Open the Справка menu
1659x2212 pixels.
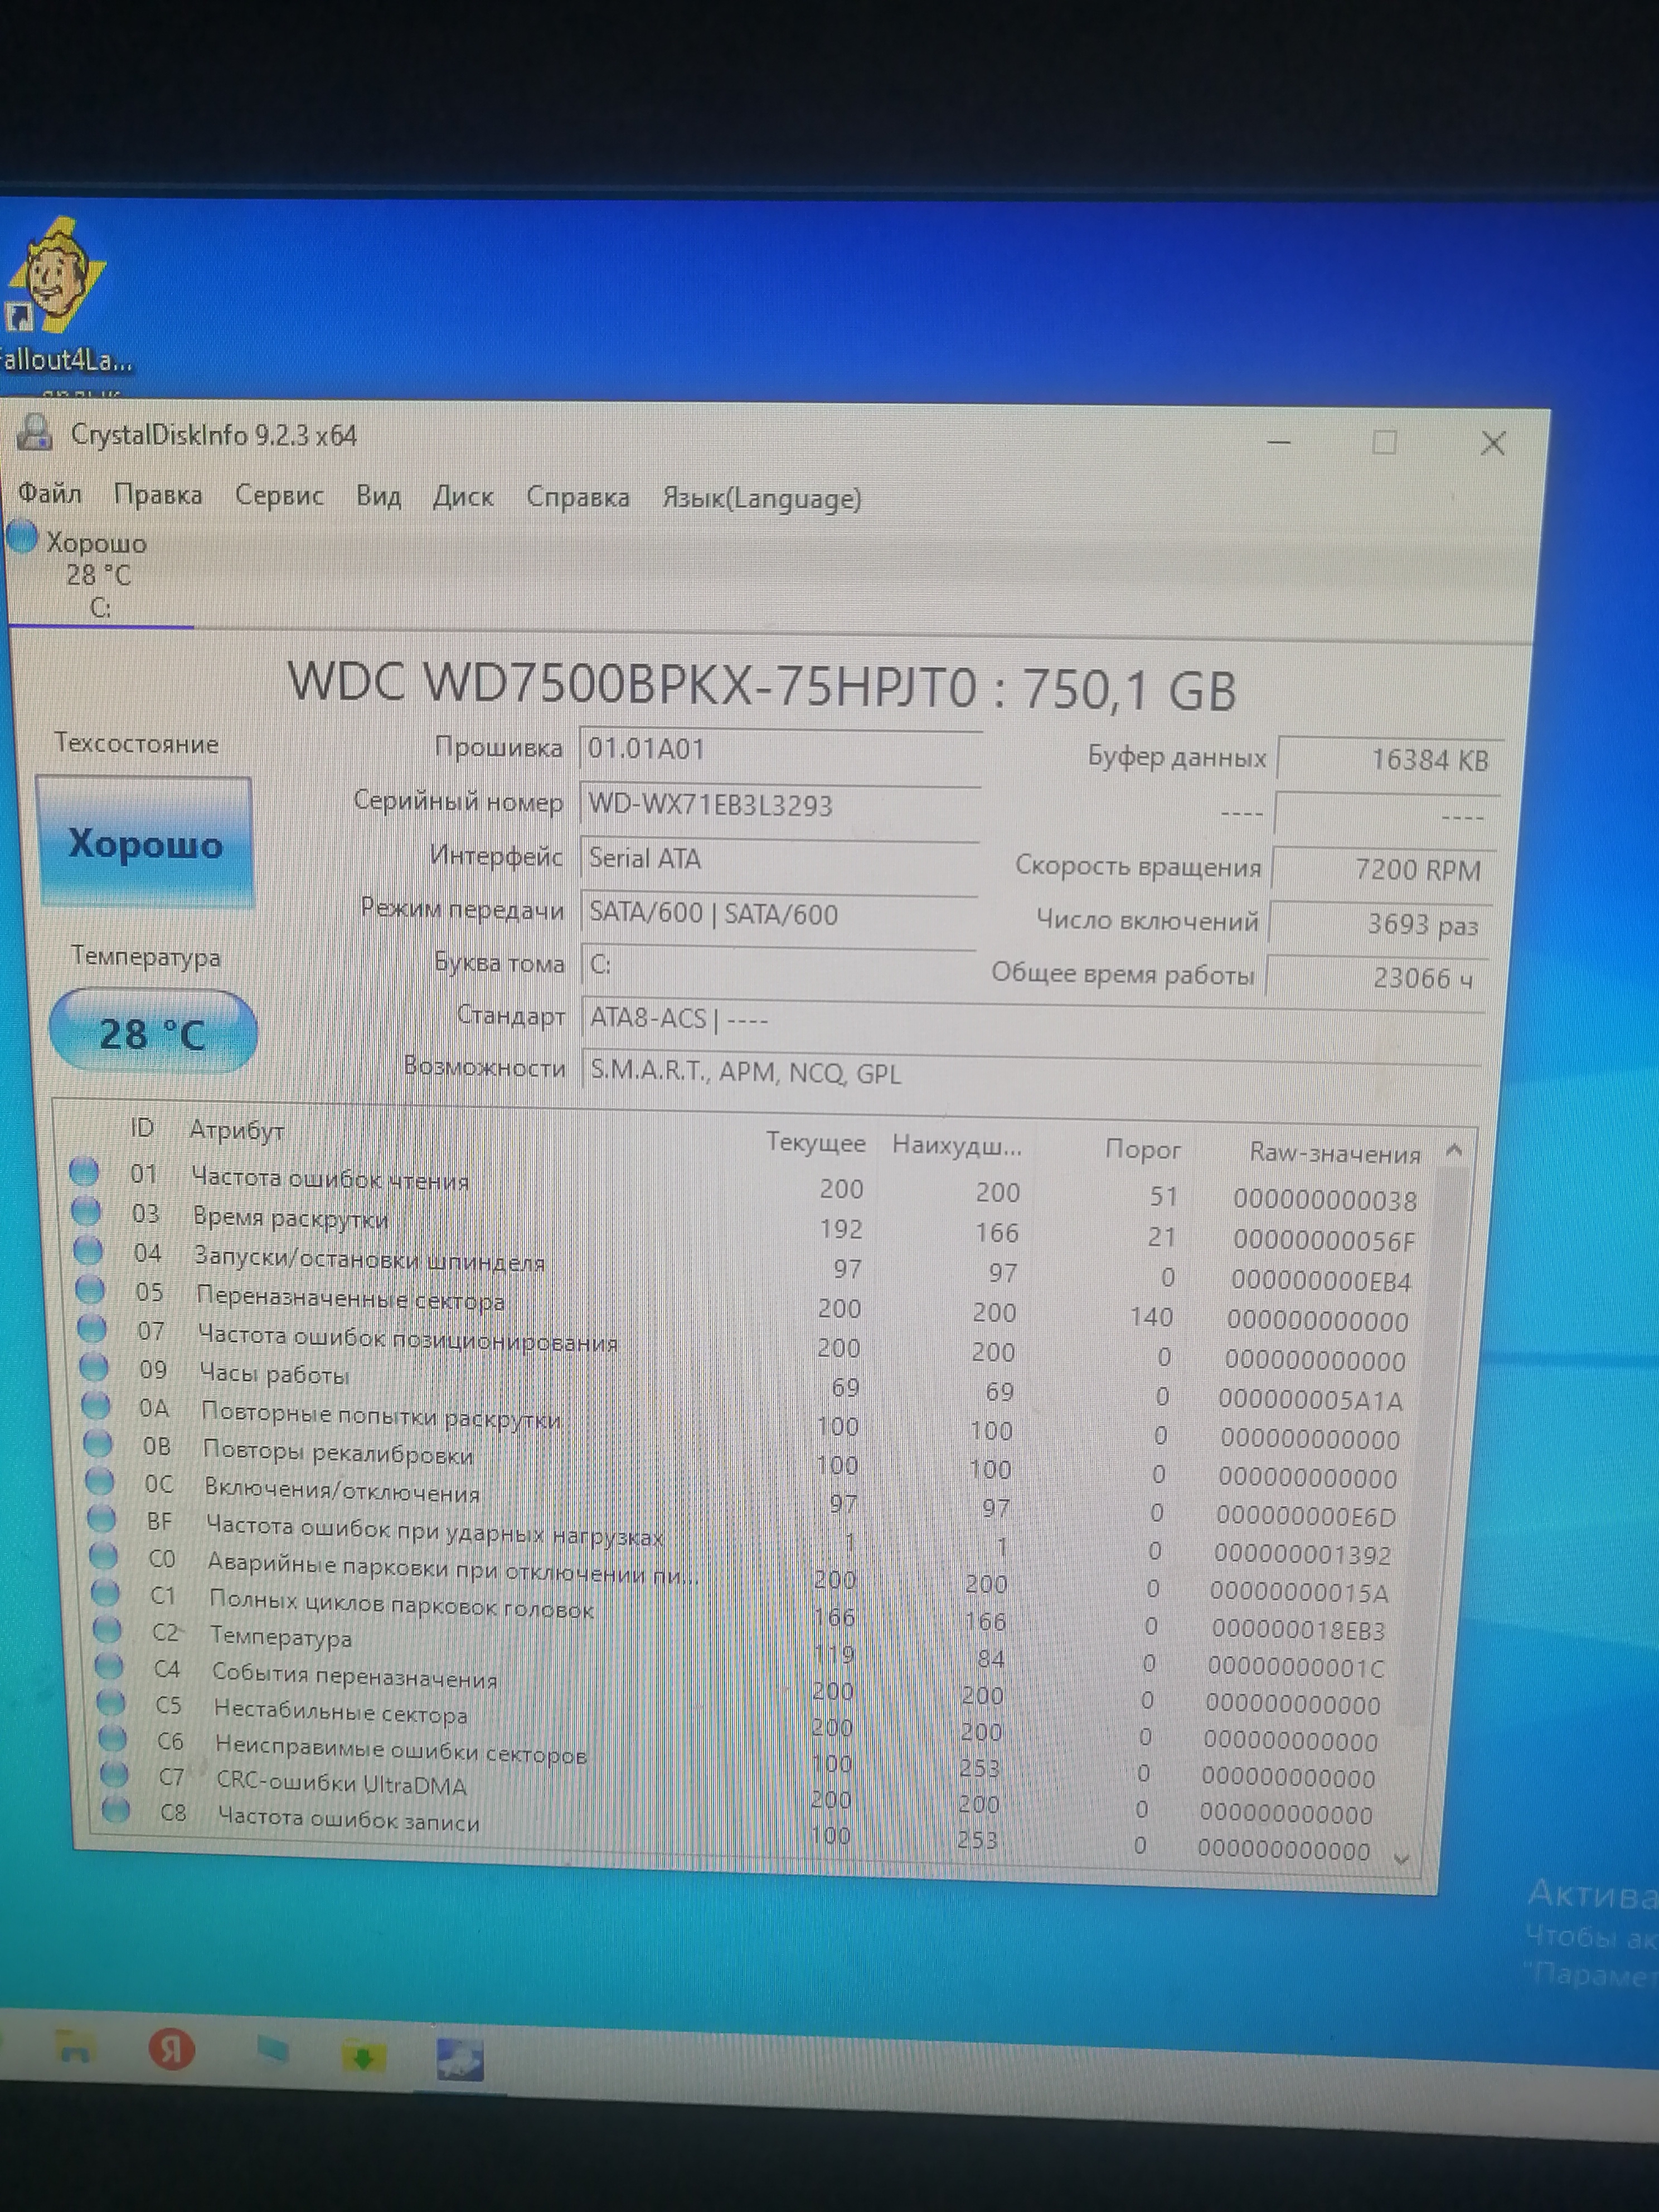tap(578, 497)
